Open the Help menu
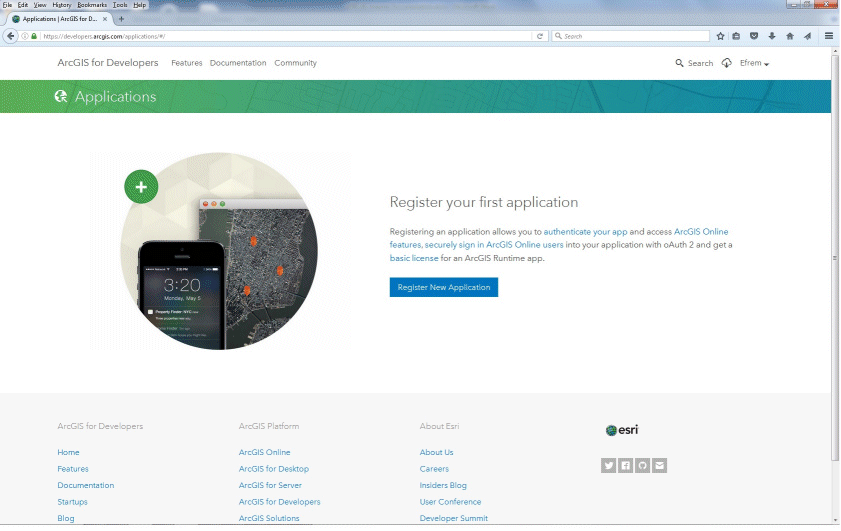The height and width of the screenshot is (531, 841). pos(139,5)
